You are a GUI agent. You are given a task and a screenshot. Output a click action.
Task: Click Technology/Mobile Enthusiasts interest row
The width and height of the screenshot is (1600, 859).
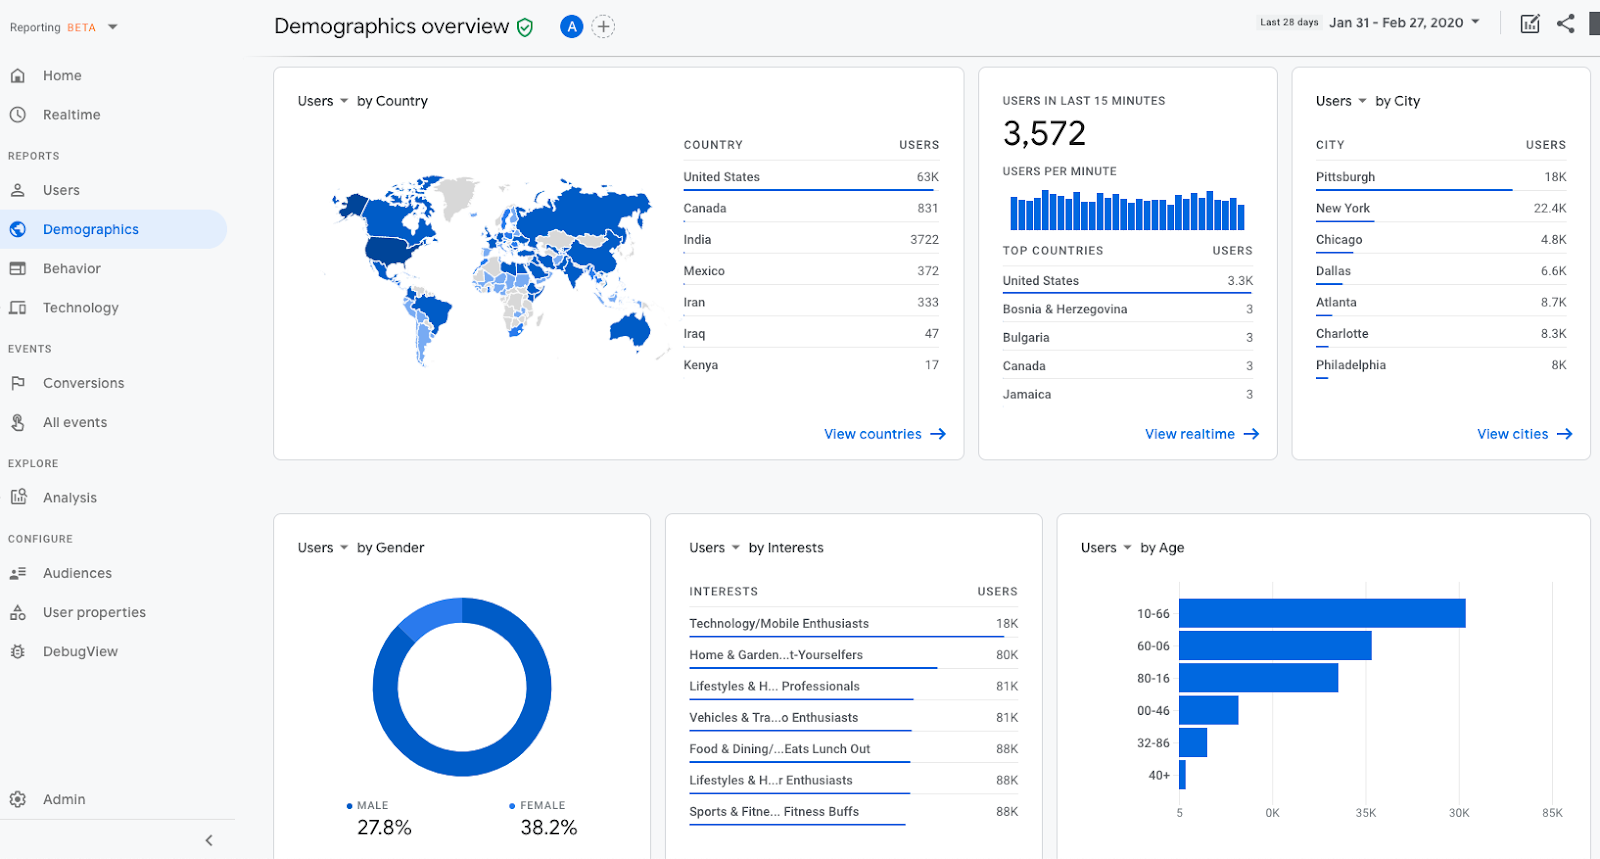853,624
